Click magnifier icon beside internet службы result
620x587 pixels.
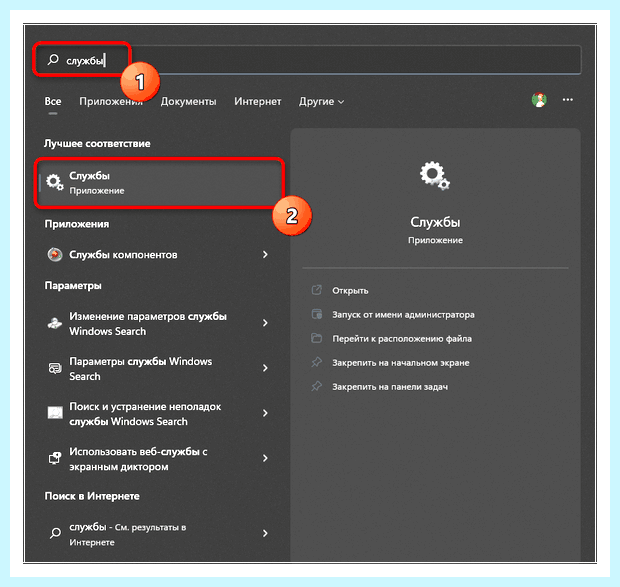click(x=55, y=533)
